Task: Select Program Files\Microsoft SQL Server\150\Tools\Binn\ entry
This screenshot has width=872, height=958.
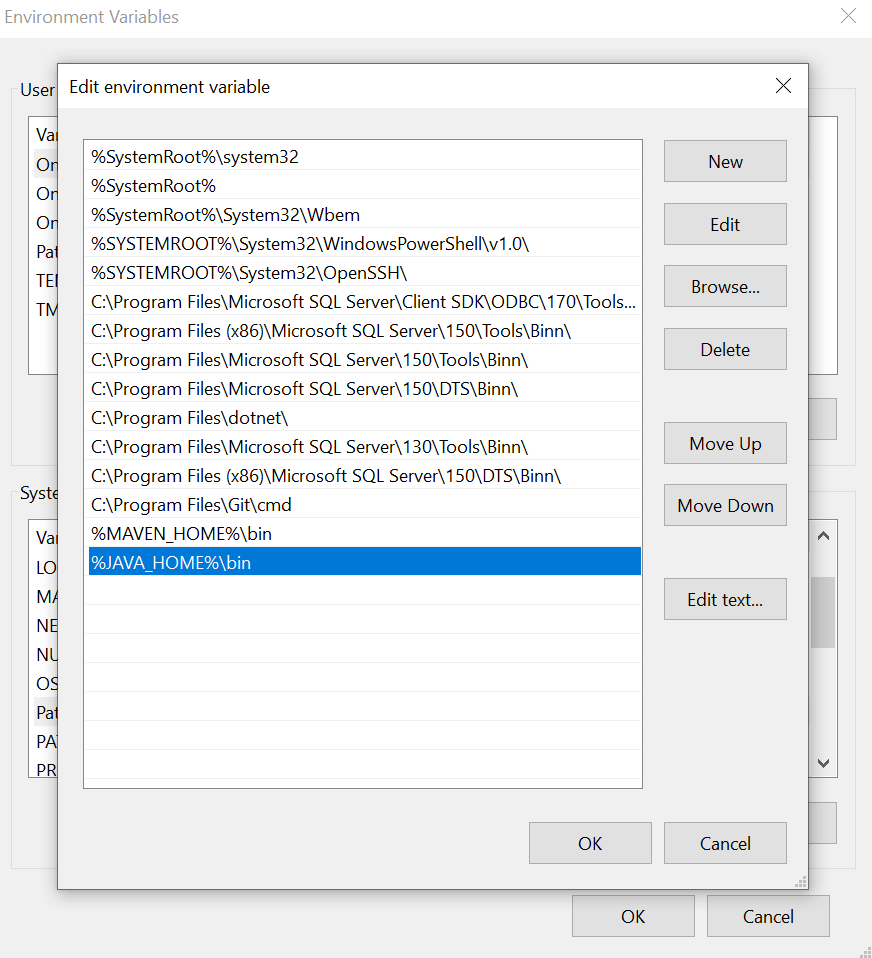Action: tap(365, 360)
